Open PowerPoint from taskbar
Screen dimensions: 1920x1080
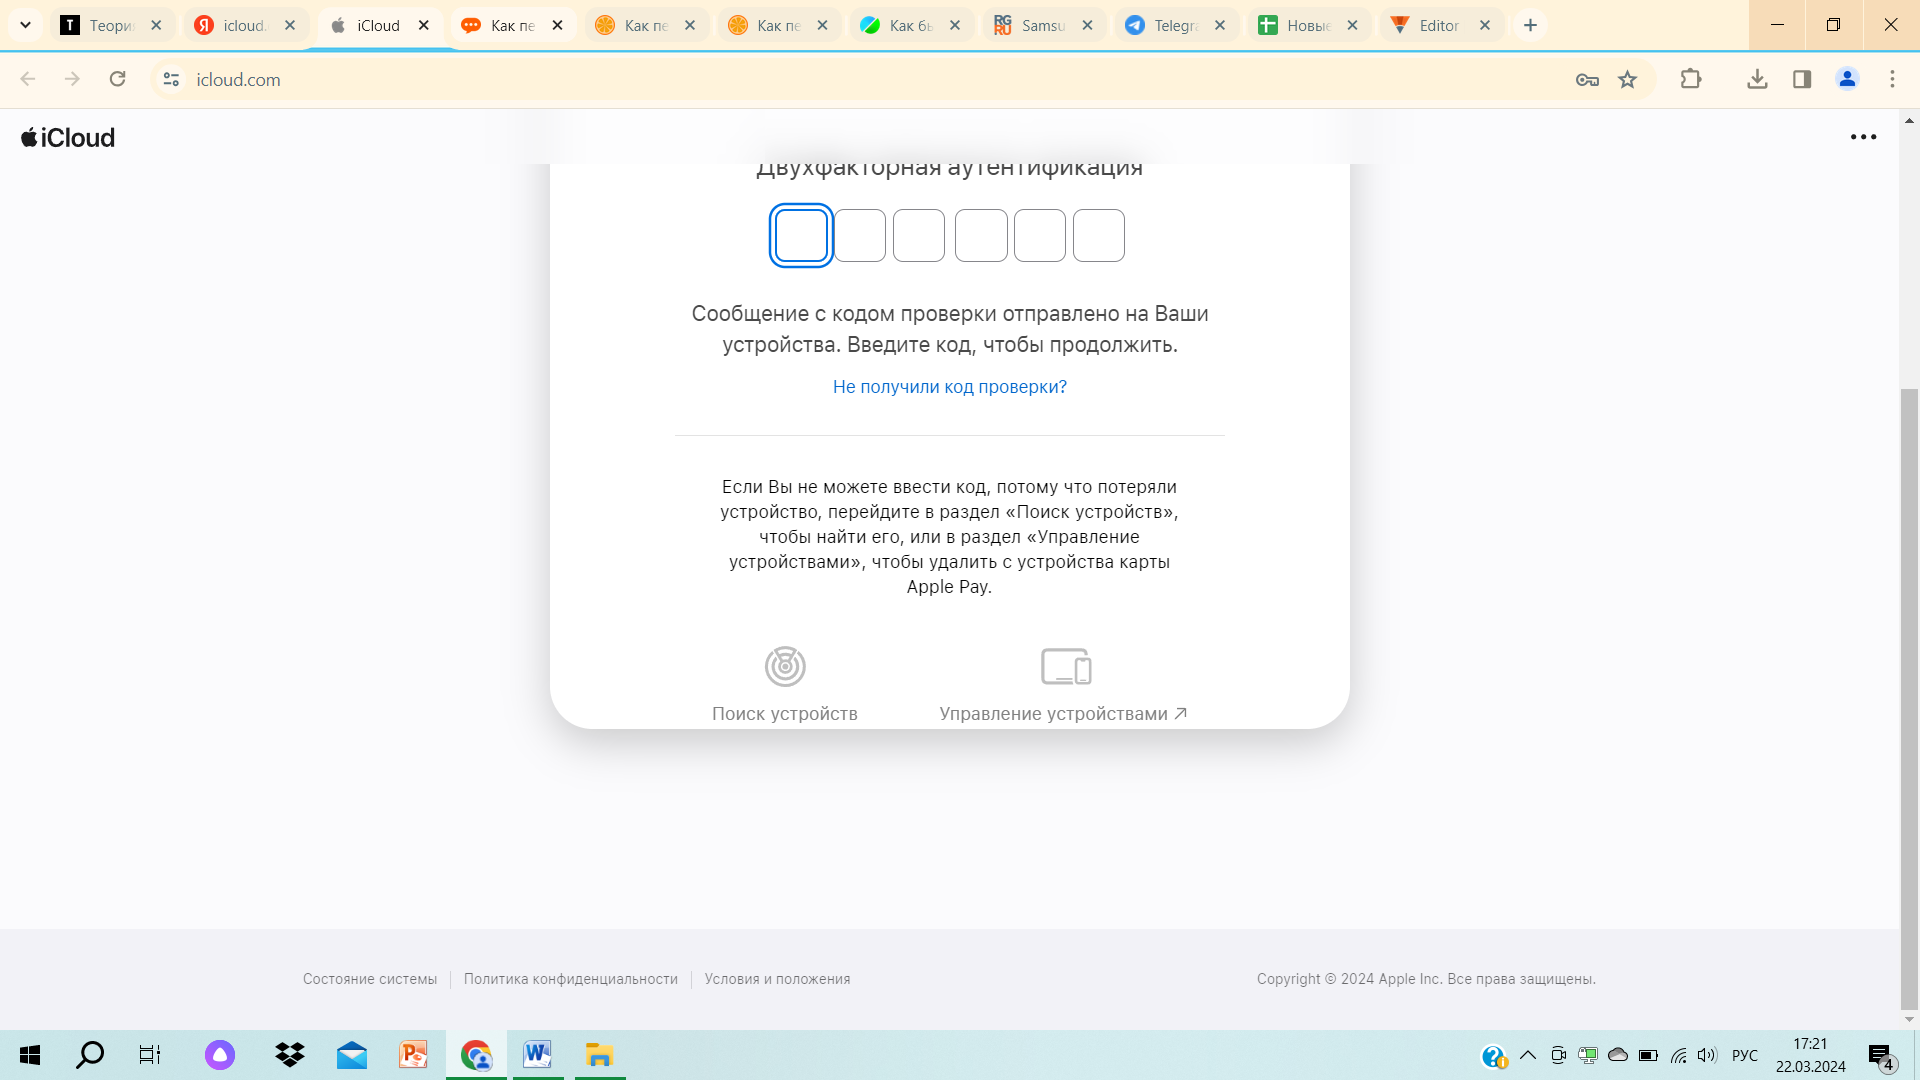coord(413,1055)
